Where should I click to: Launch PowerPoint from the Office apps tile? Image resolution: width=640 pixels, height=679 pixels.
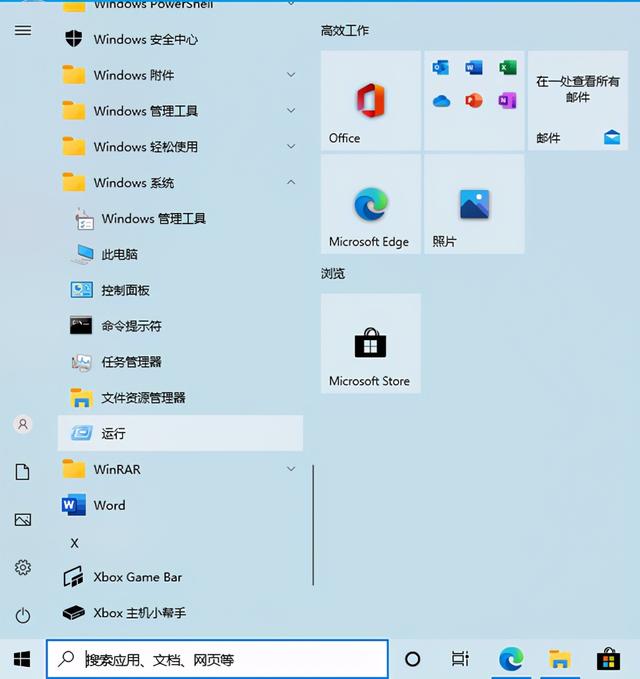pos(474,101)
